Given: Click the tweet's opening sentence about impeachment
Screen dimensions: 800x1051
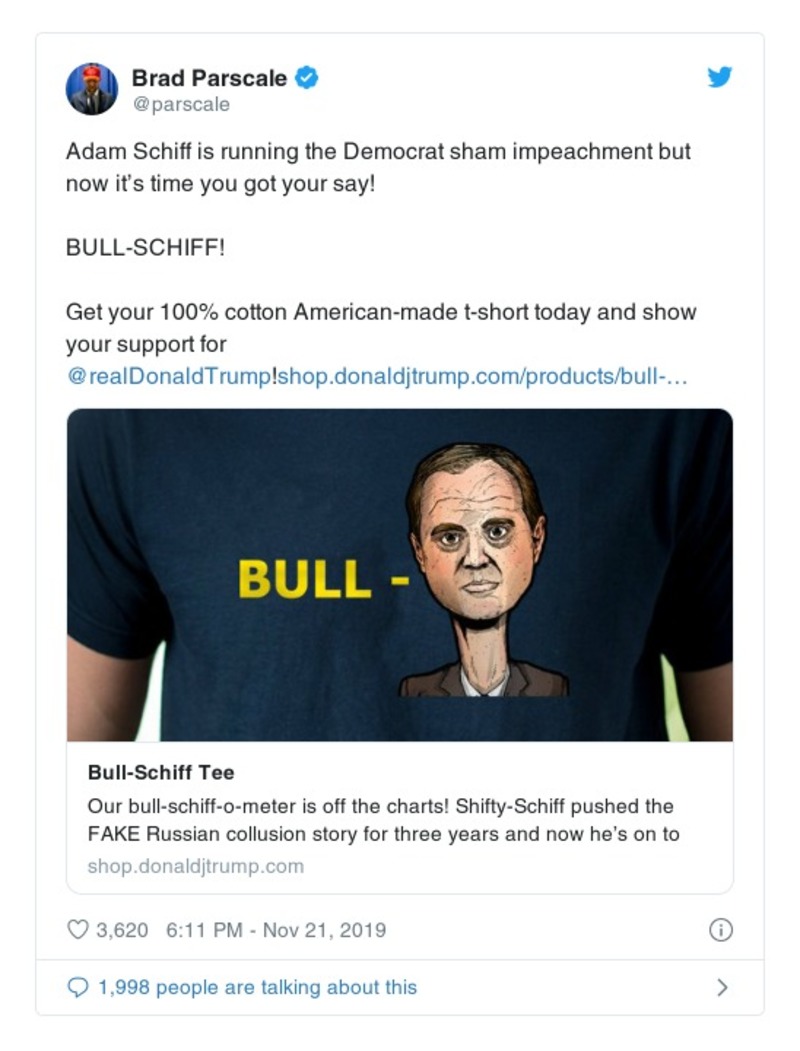Looking at the screenshot, I should (x=378, y=152).
